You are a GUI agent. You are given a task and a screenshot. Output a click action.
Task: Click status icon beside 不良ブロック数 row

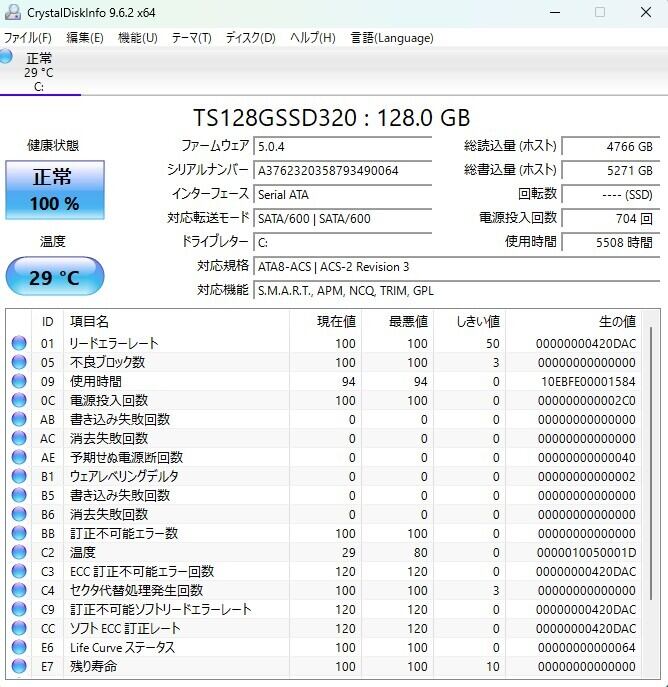point(19,363)
